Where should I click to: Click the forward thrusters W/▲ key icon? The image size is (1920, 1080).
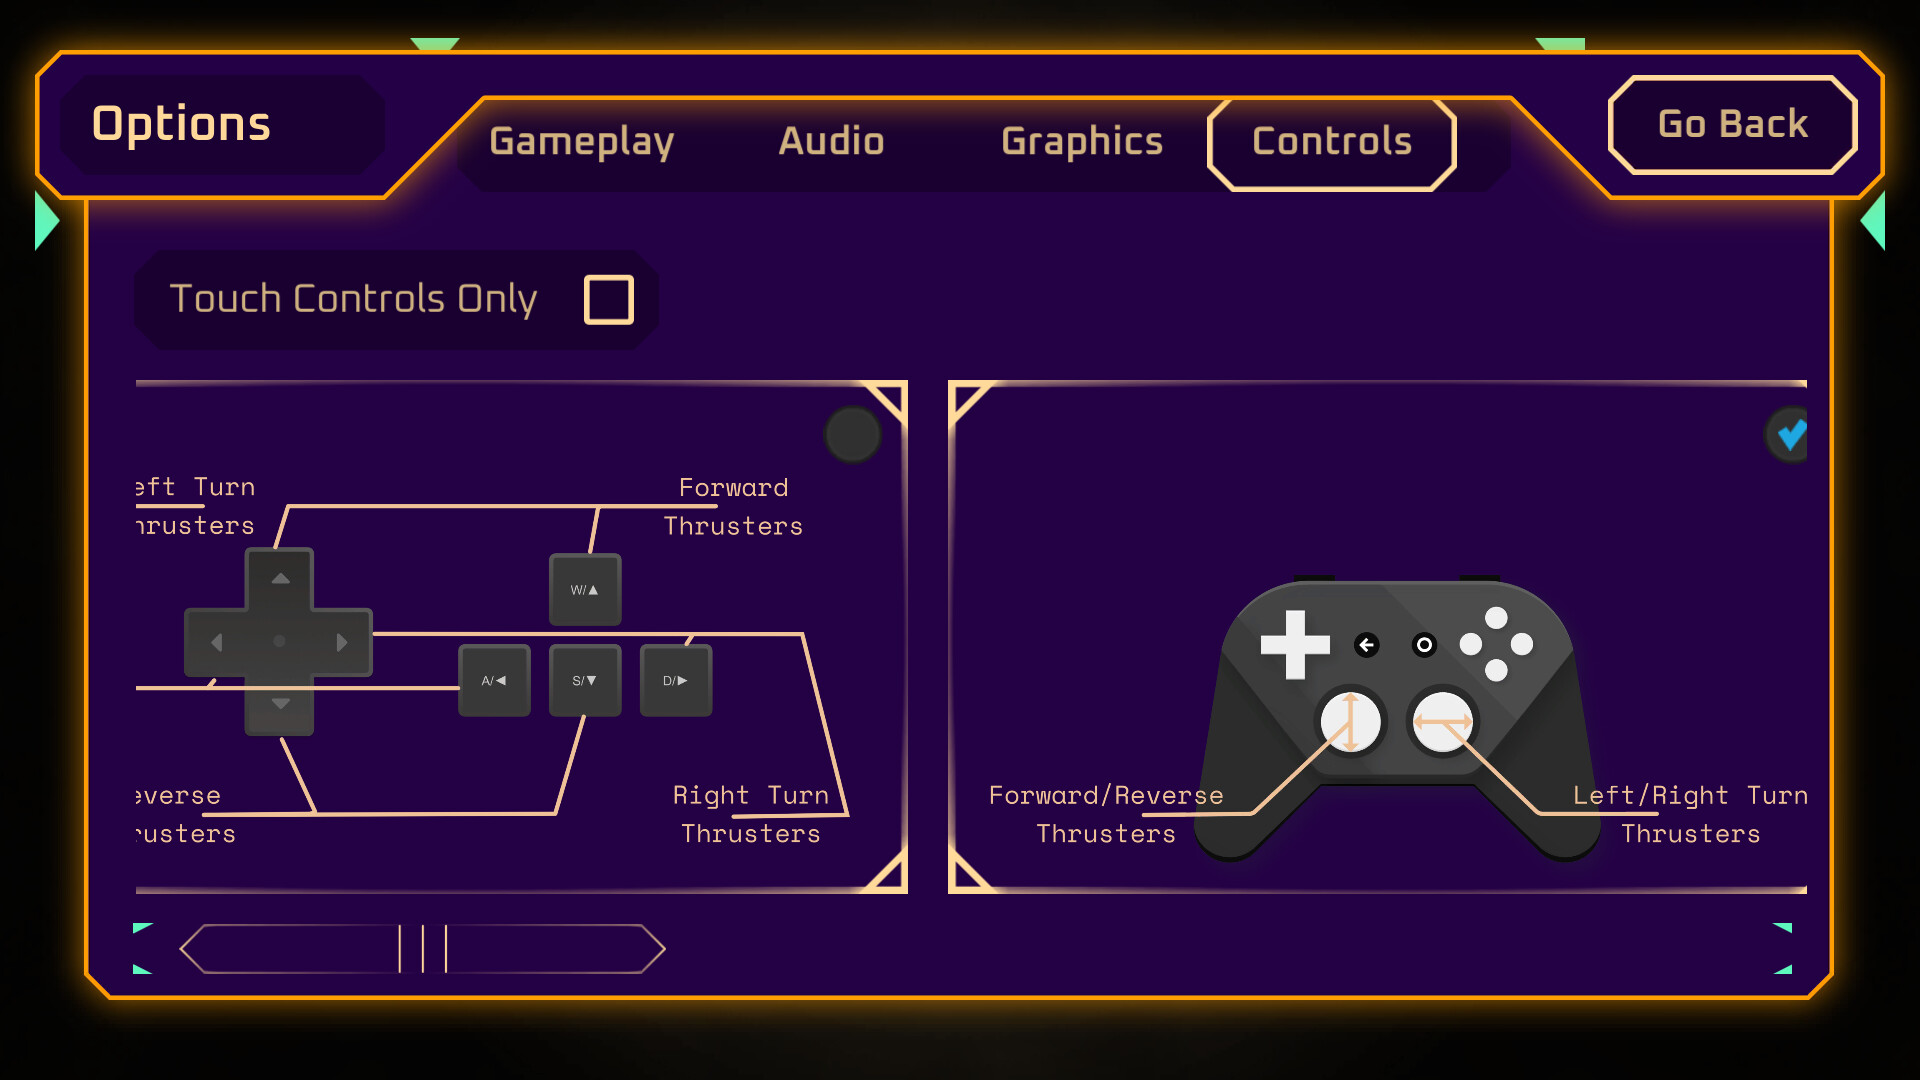click(x=582, y=589)
